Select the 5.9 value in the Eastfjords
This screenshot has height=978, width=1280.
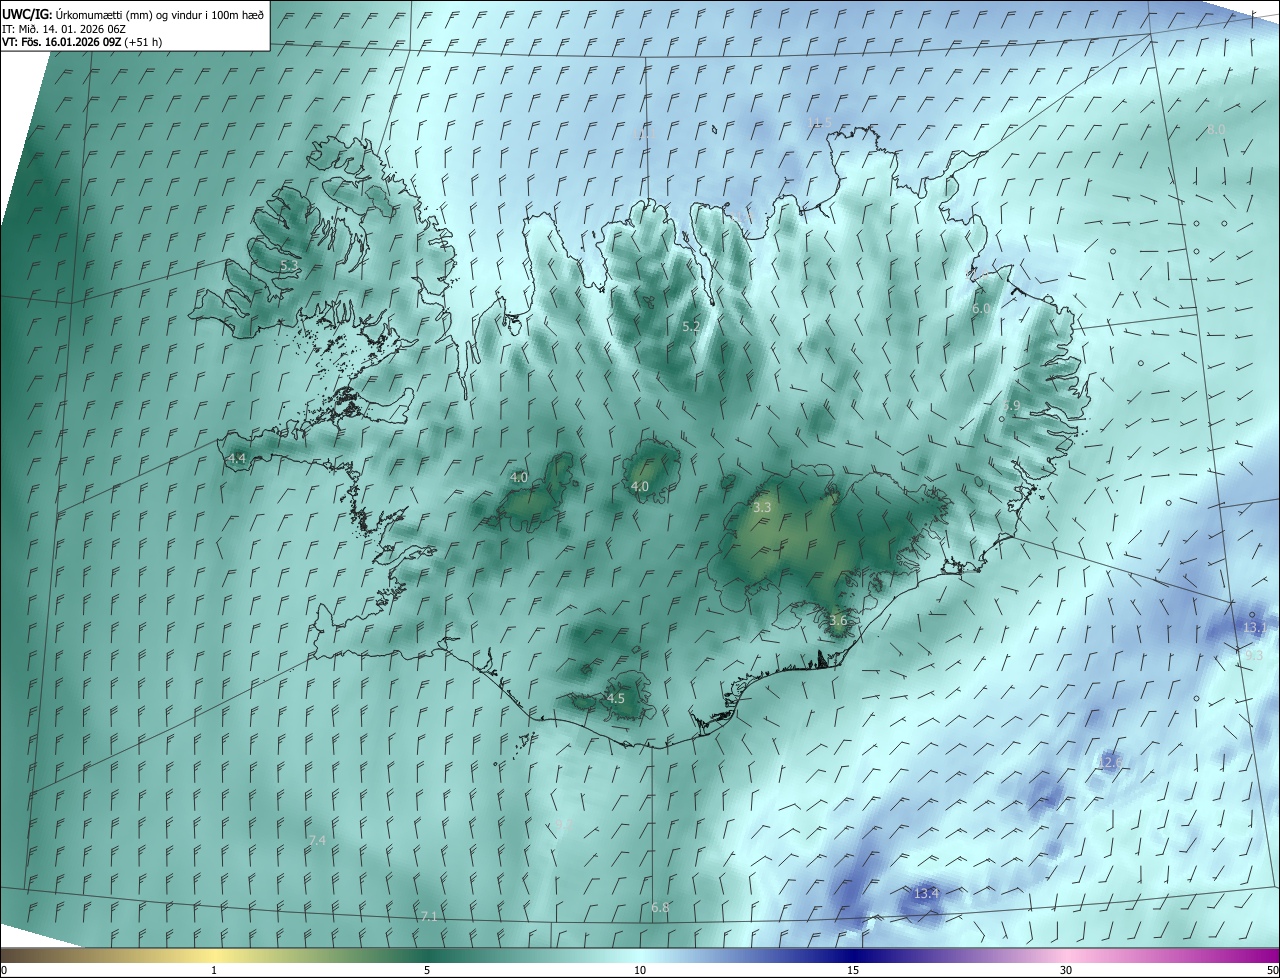pyautogui.click(x=1011, y=406)
